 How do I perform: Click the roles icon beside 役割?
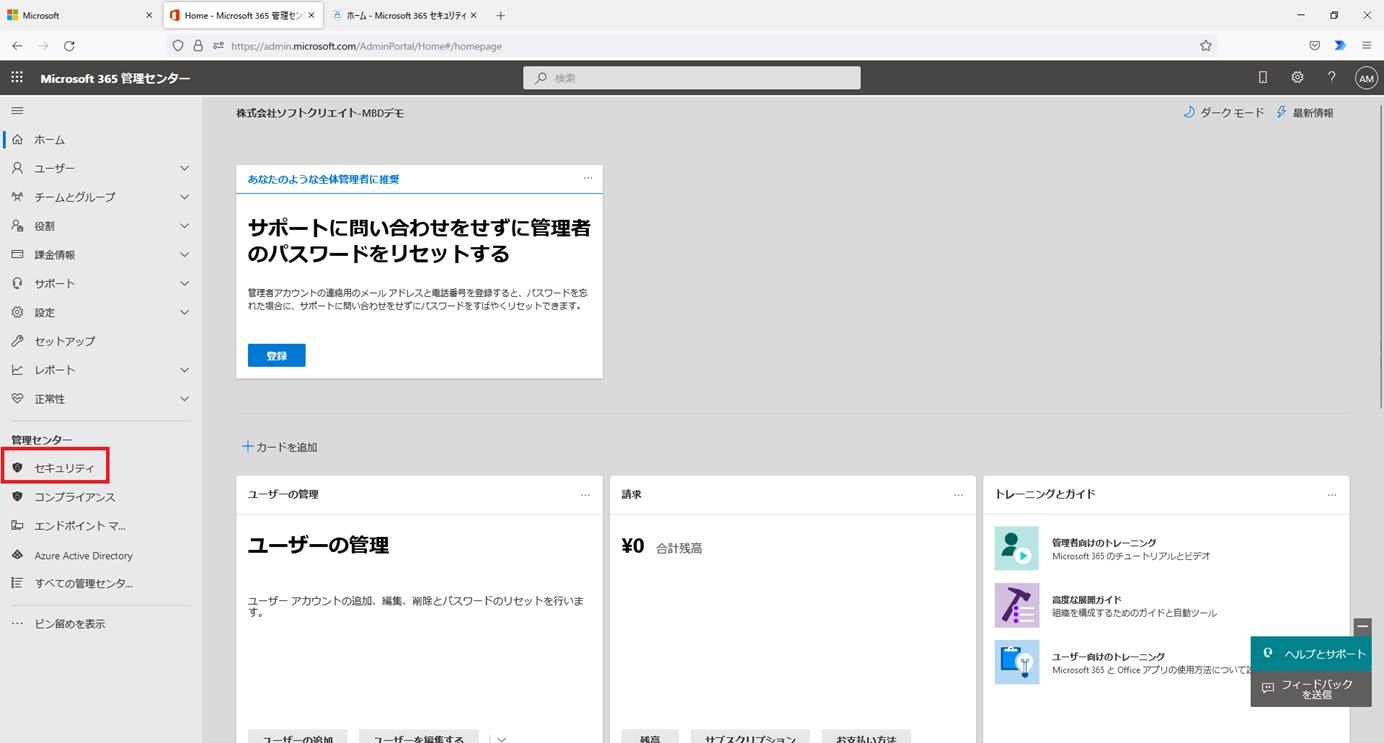coord(17,226)
